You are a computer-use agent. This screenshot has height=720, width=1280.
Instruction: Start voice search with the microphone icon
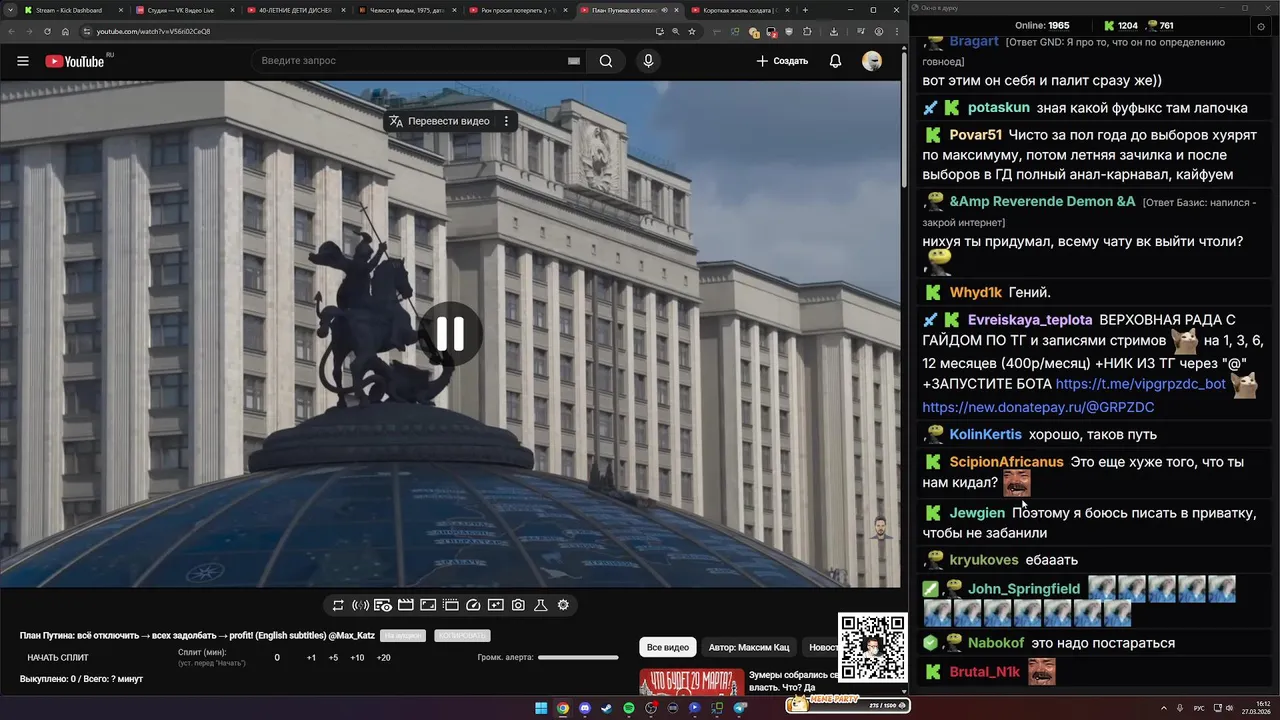point(648,61)
